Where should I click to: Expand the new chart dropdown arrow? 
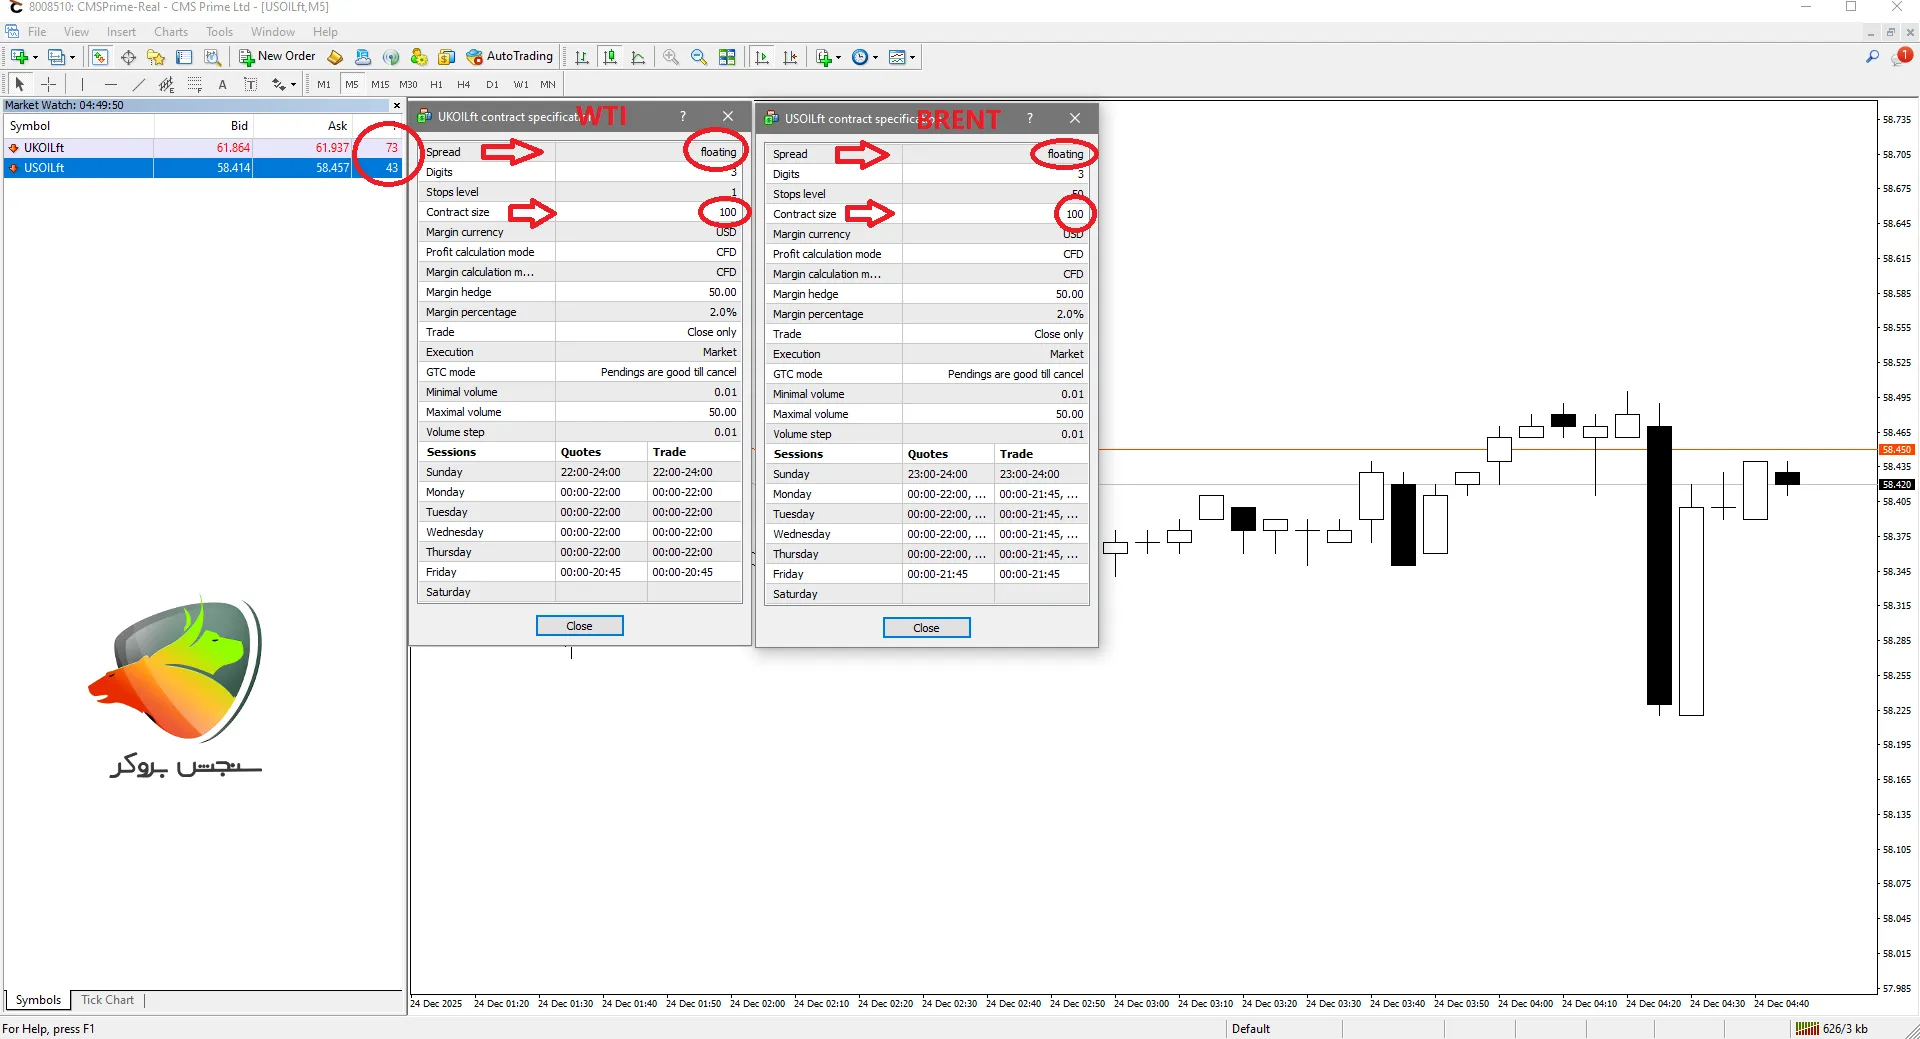[x=35, y=58]
